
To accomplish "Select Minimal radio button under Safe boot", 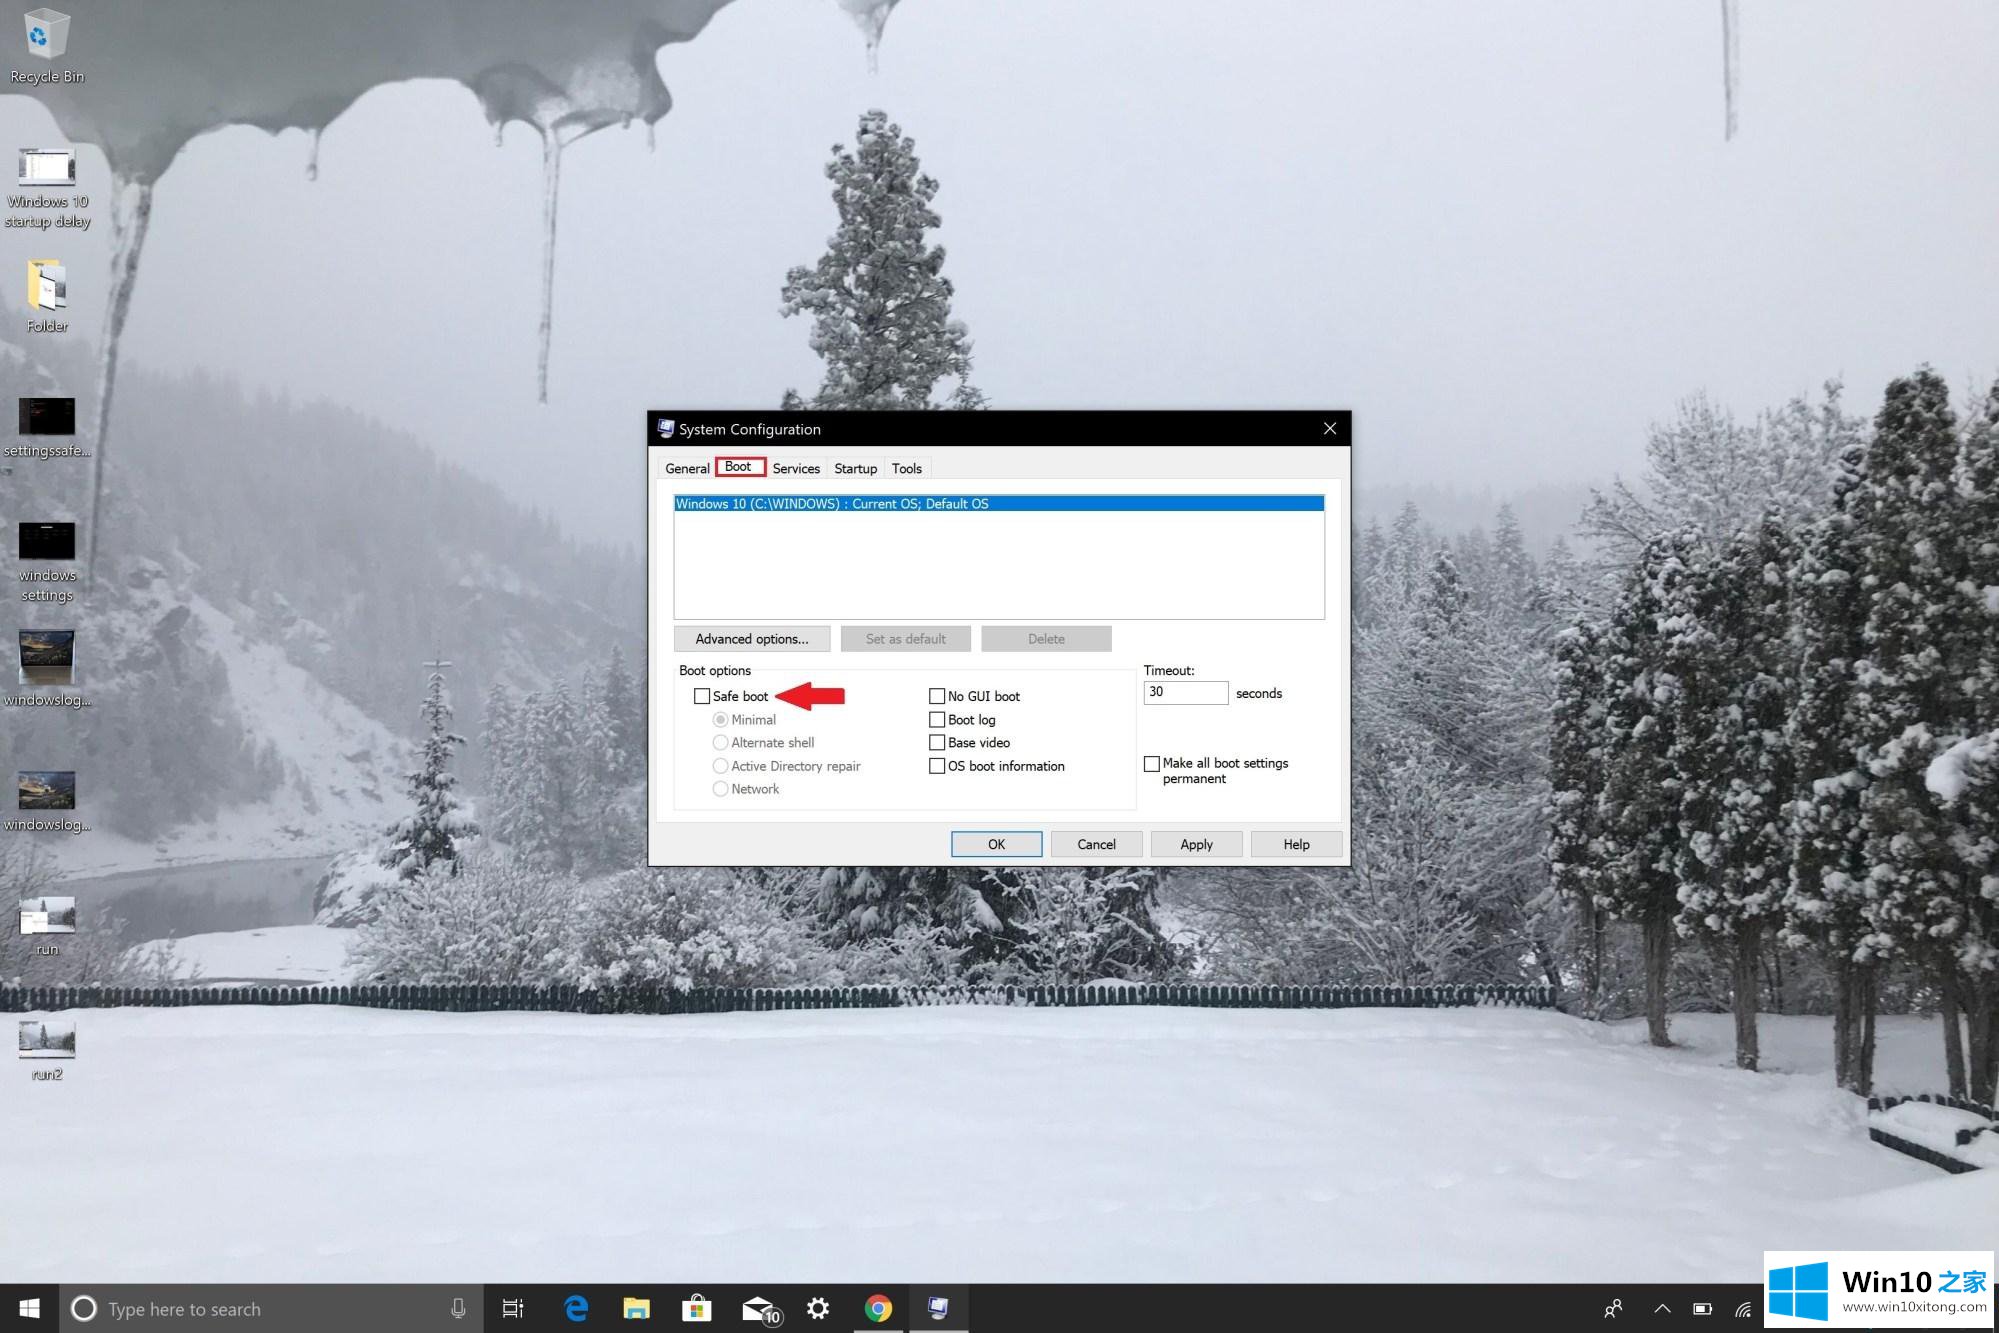I will point(720,719).
